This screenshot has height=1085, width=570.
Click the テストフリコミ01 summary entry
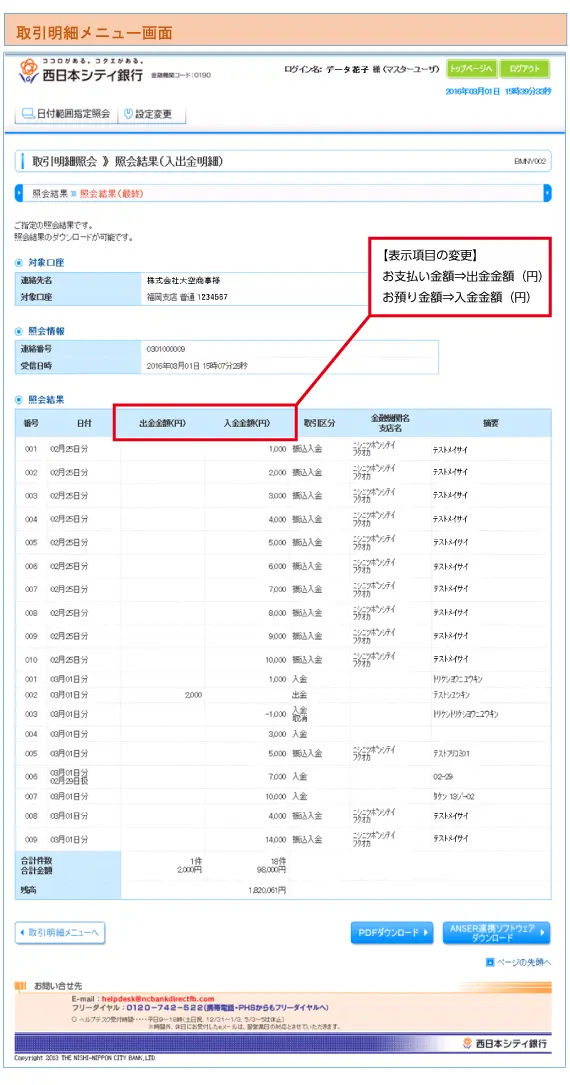454,753
